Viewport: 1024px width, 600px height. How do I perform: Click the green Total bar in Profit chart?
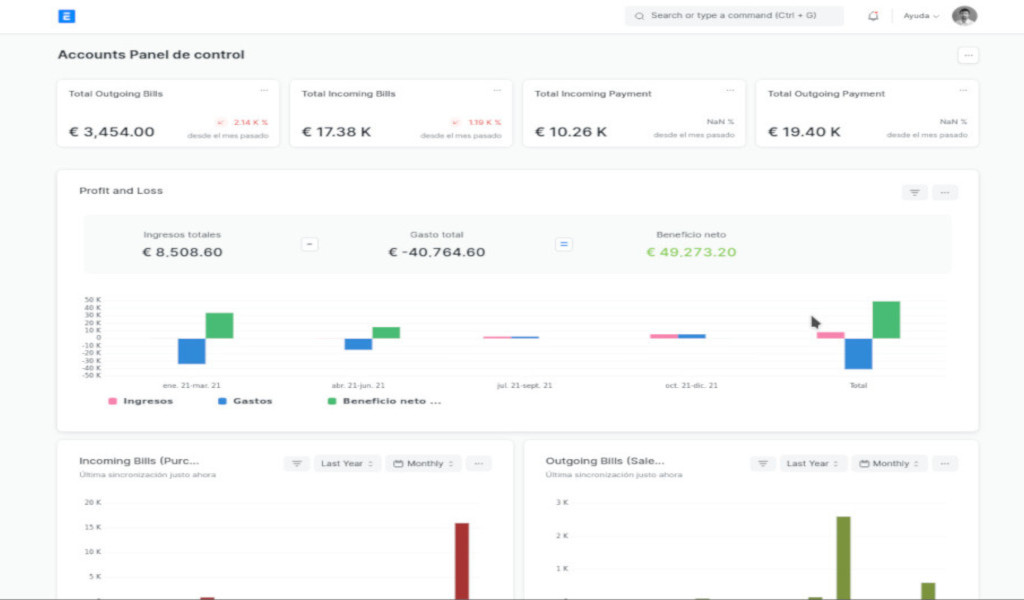click(x=886, y=320)
